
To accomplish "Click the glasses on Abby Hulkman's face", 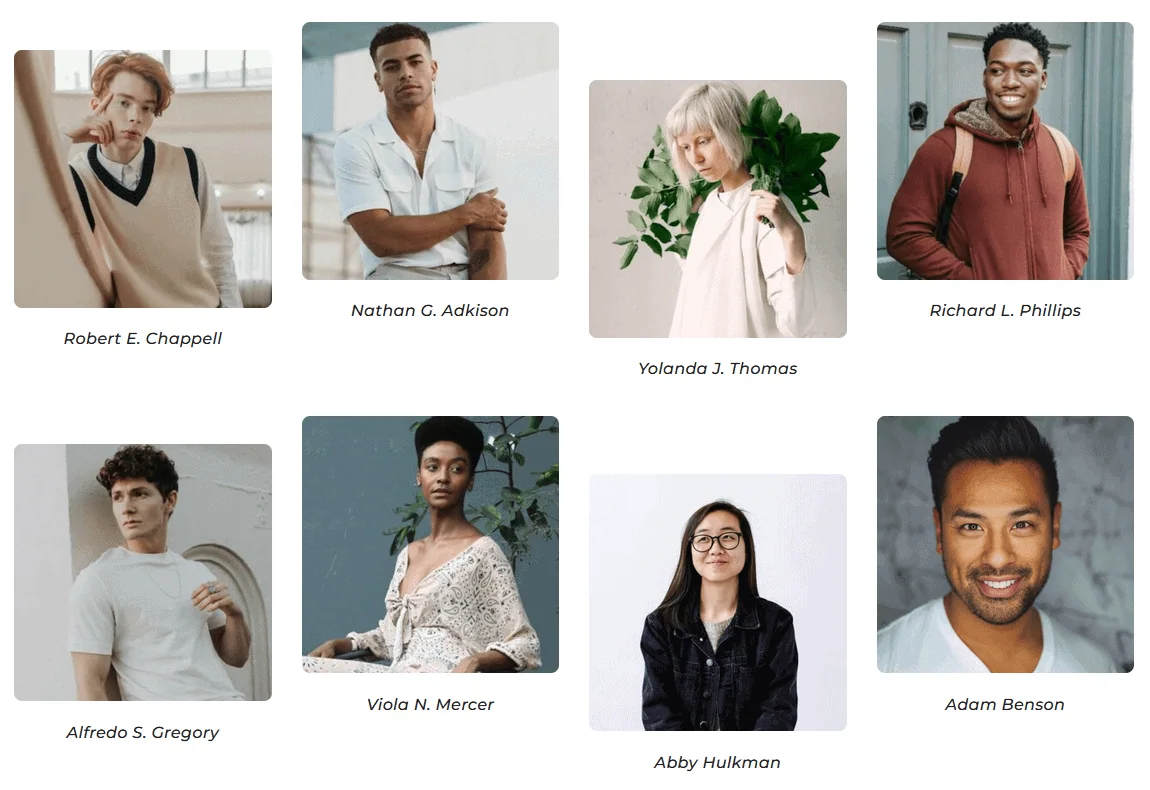I will [x=716, y=543].
